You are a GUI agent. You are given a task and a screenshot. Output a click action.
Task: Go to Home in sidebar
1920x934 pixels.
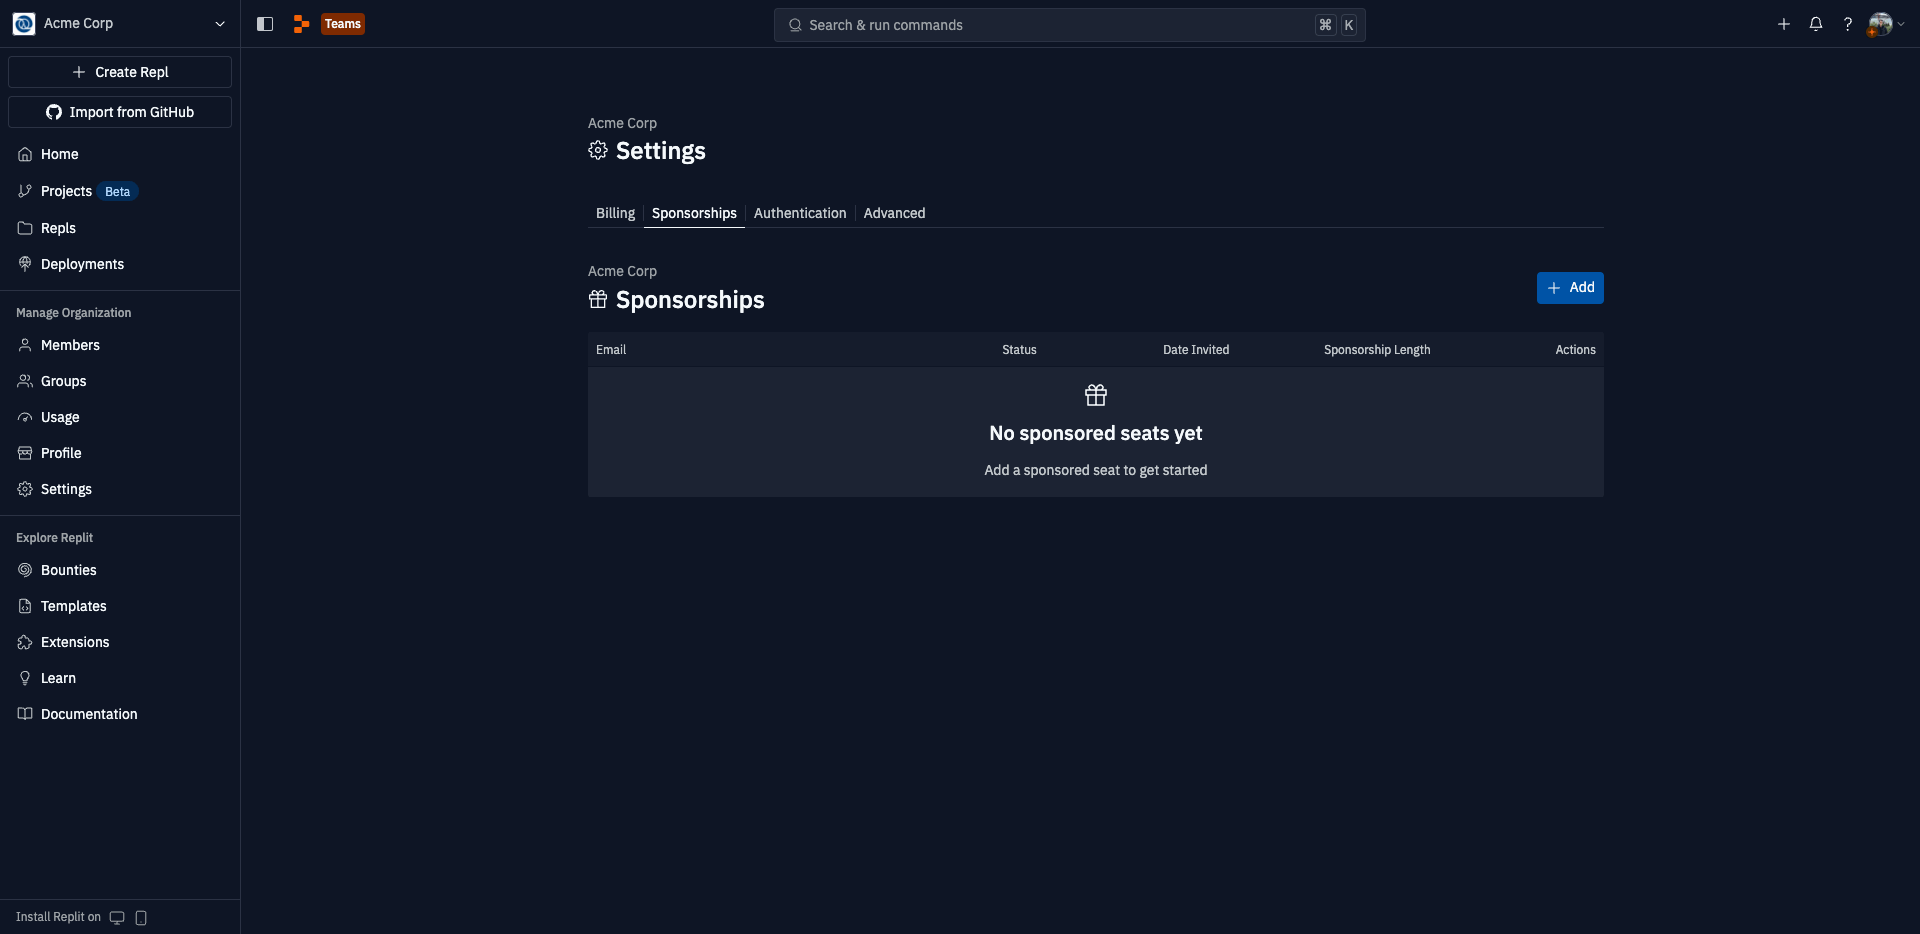(120, 154)
